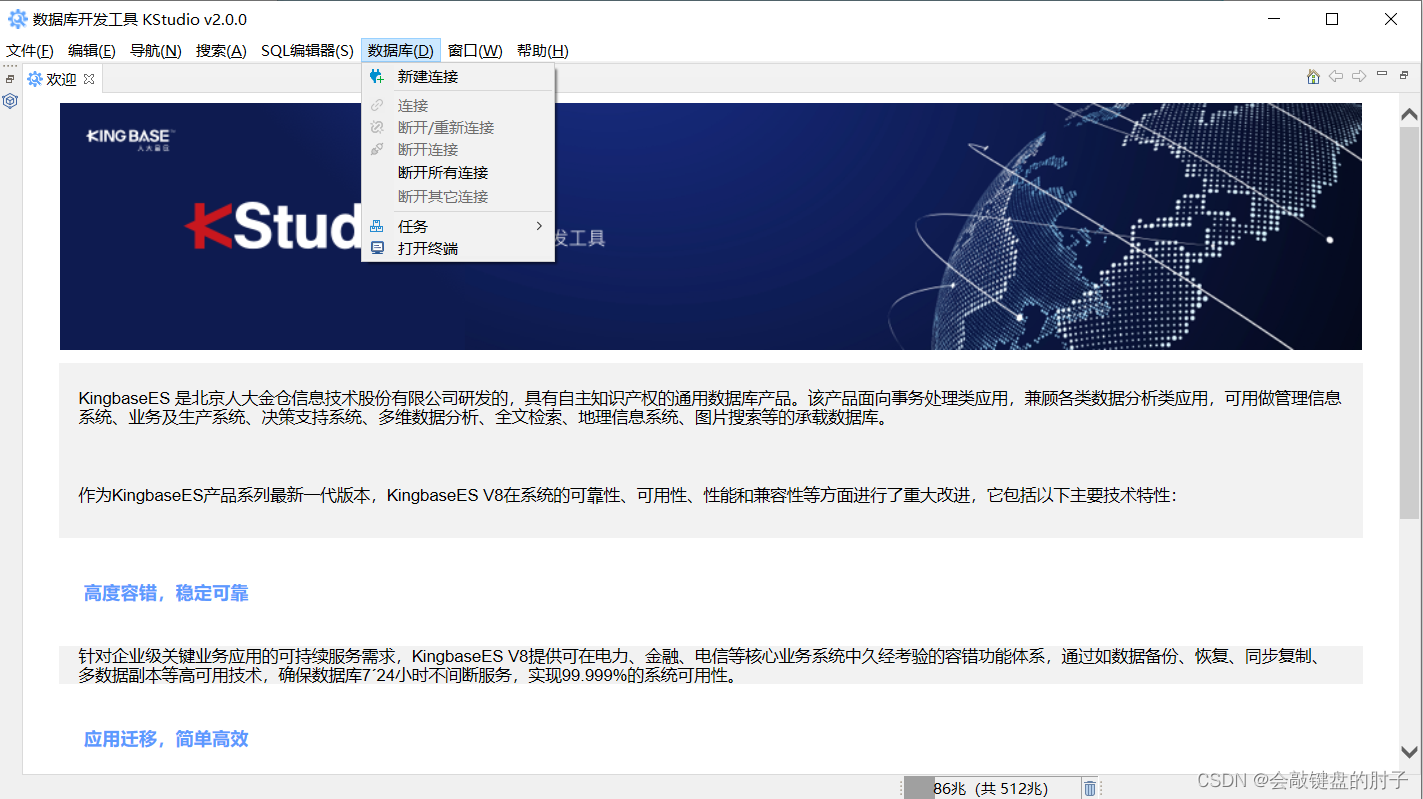Click the welcome tab gear icon
Viewport: 1423px width, 799px height.
click(x=34, y=79)
